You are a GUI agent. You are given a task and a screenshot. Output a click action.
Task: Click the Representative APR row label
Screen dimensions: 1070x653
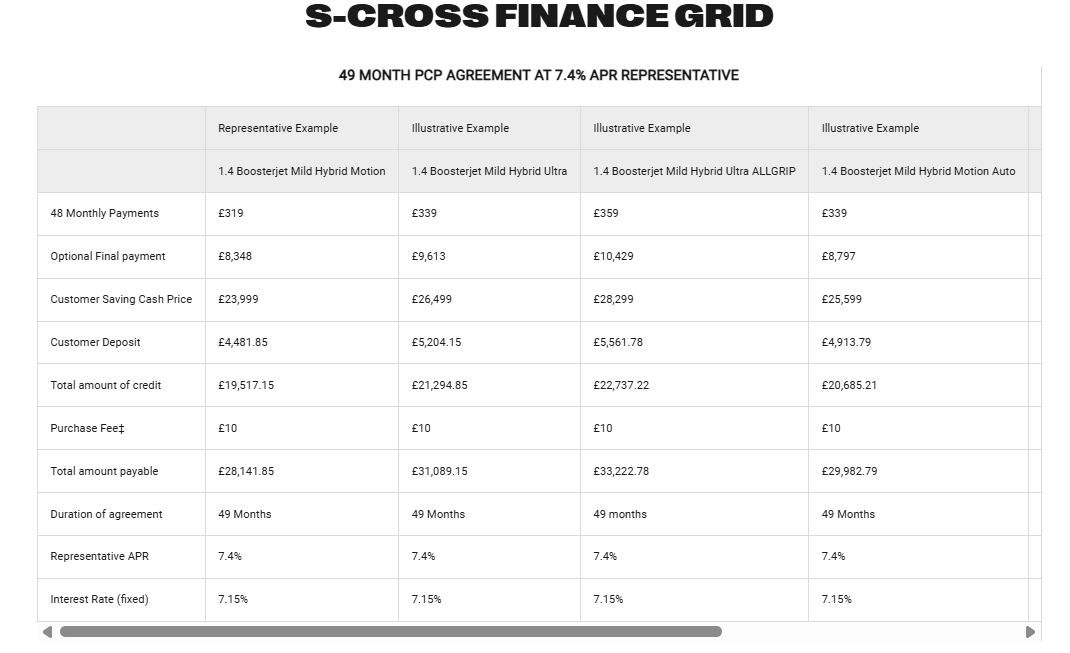(99, 556)
